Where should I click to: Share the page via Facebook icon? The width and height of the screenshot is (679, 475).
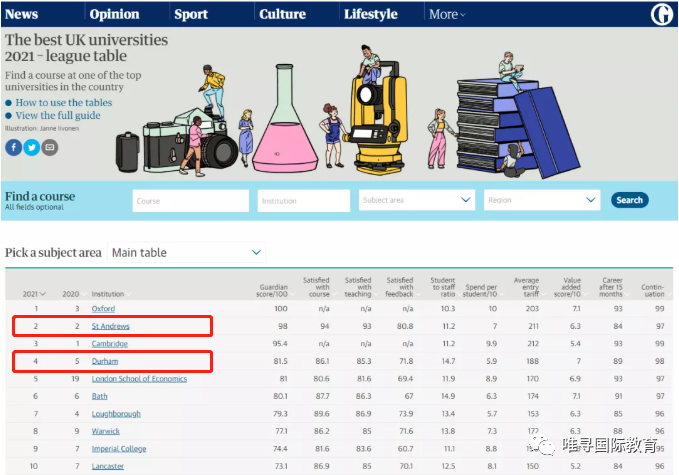pos(13,148)
